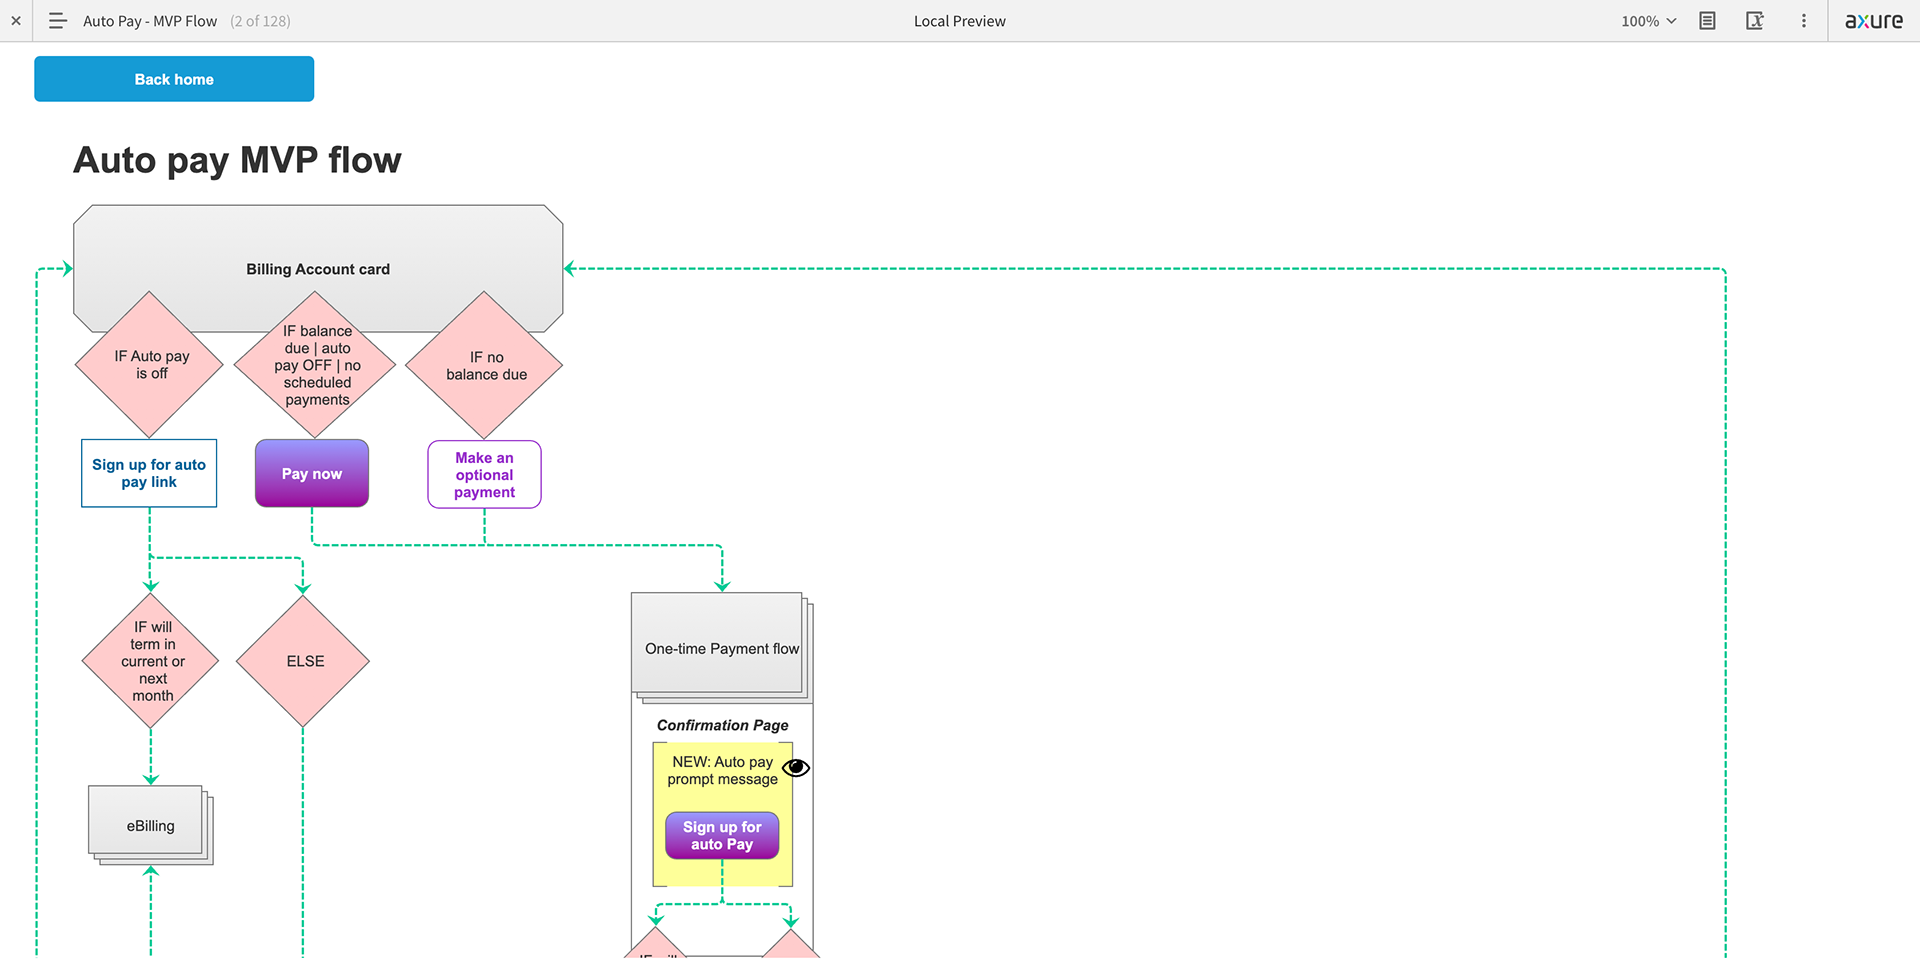The image size is (1920, 959).
Task: Click the Back home button
Action: click(x=174, y=79)
